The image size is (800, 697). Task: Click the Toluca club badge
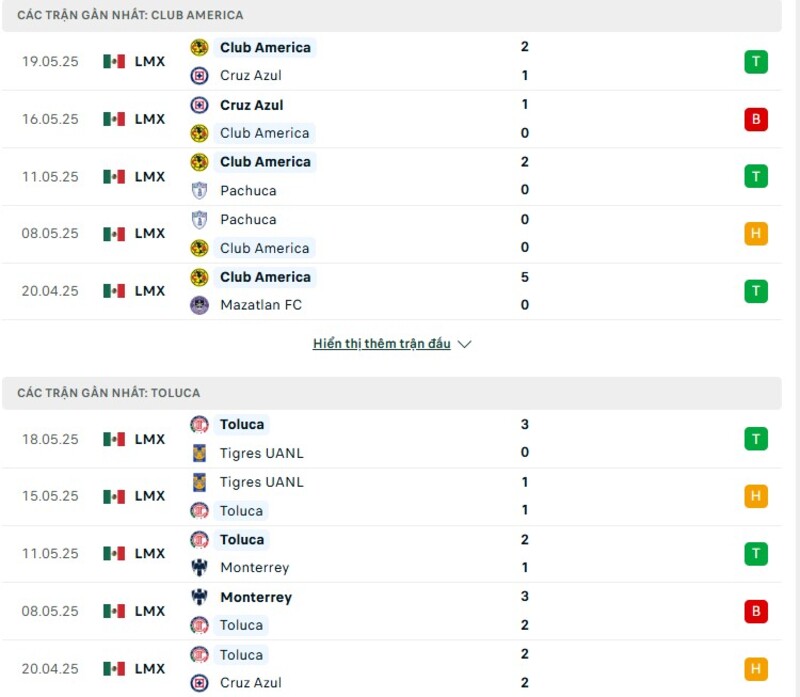pos(199,424)
